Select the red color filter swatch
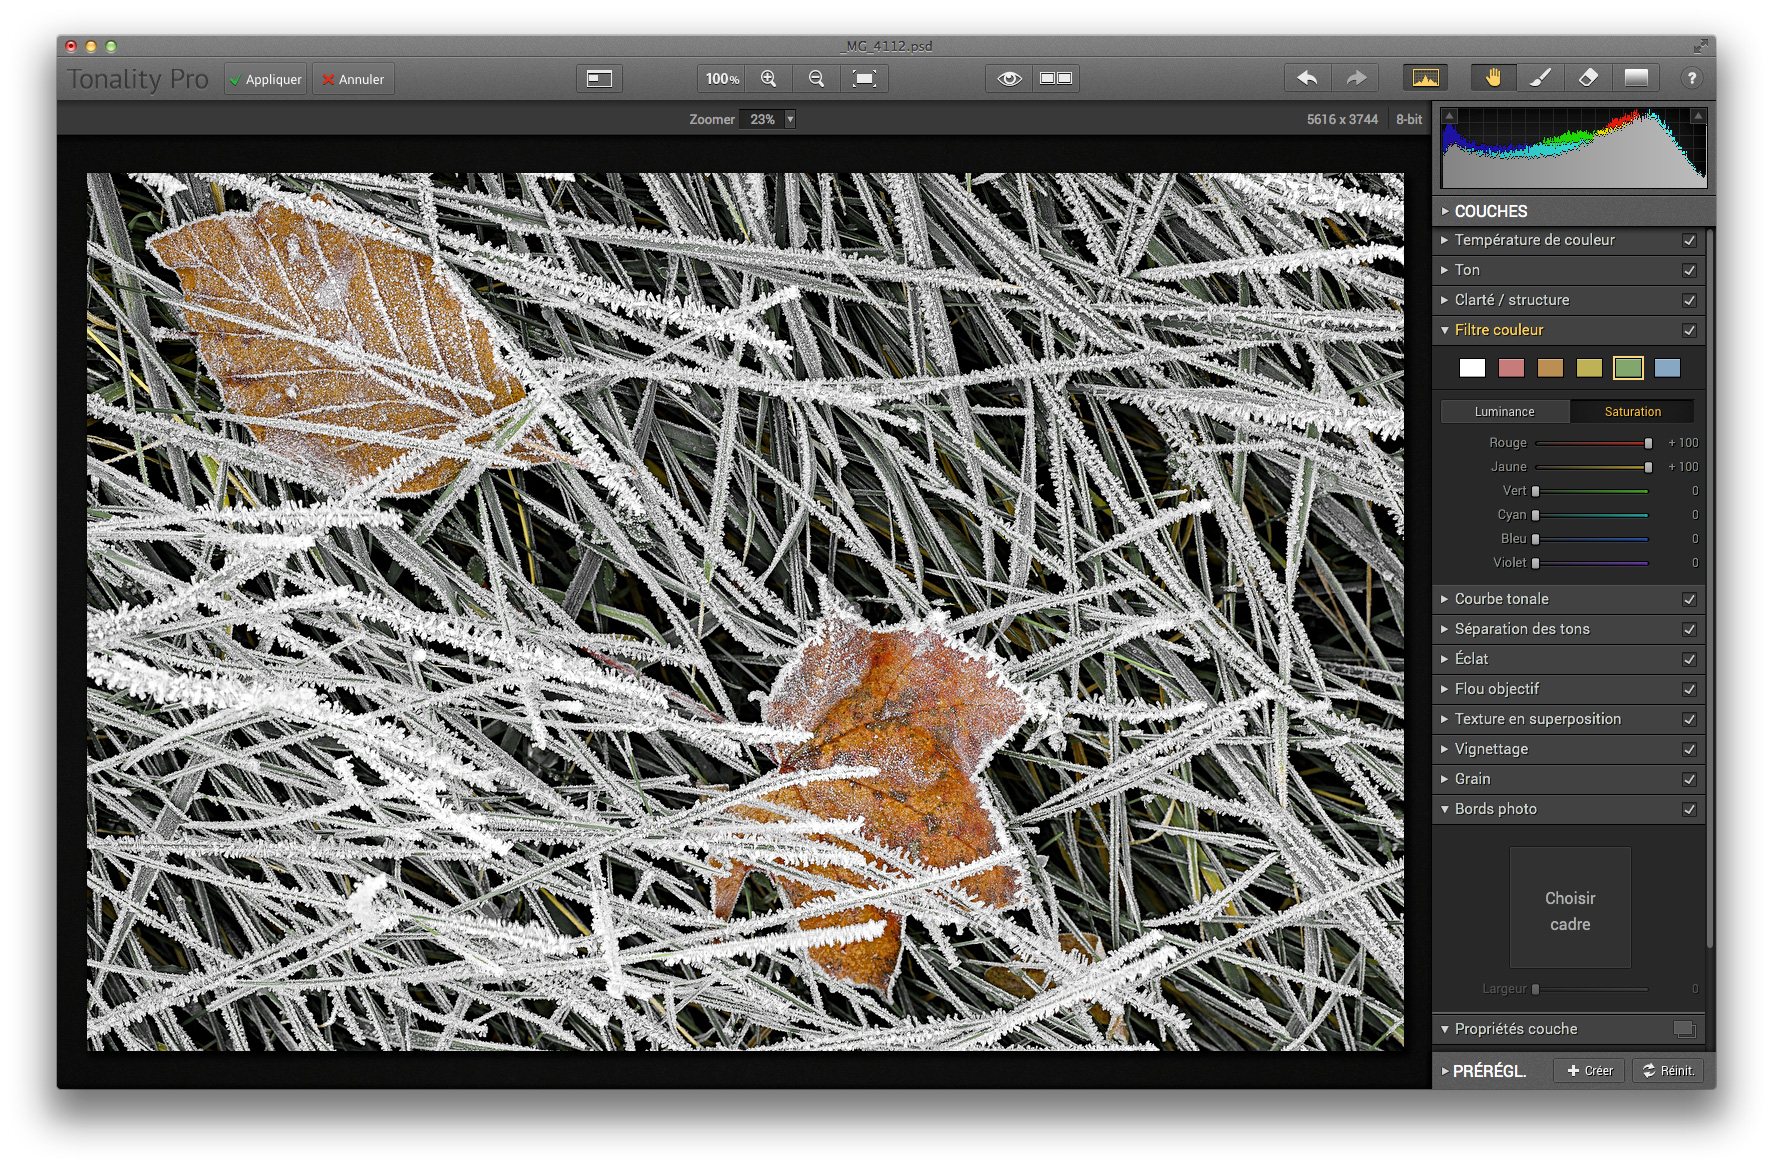Viewport: 1773px width, 1168px height. (1511, 368)
